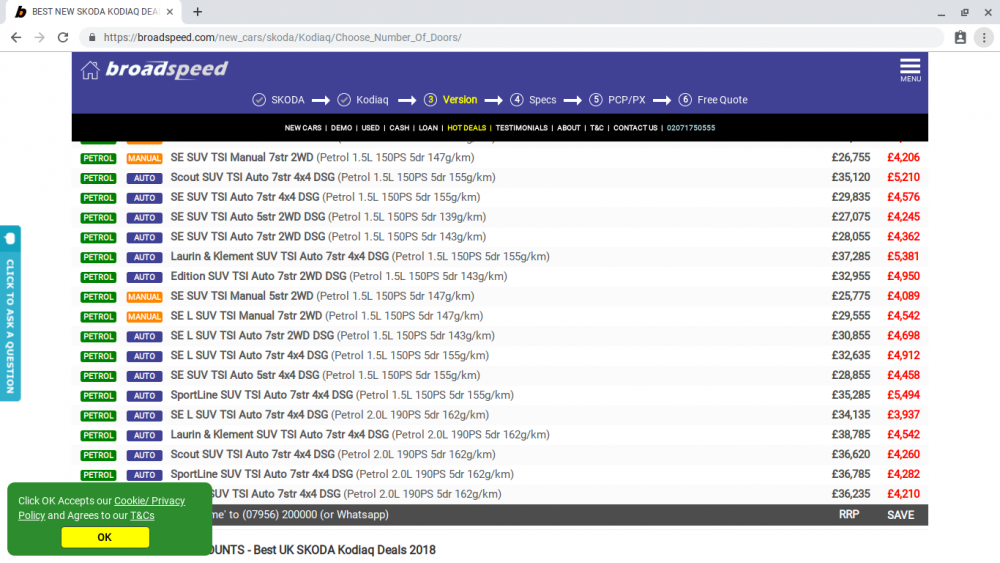Screen dimensions: 1000x563
Task: Select SE SUV TSI Auto 7str 2WD DSG
Action: click(x=328, y=237)
